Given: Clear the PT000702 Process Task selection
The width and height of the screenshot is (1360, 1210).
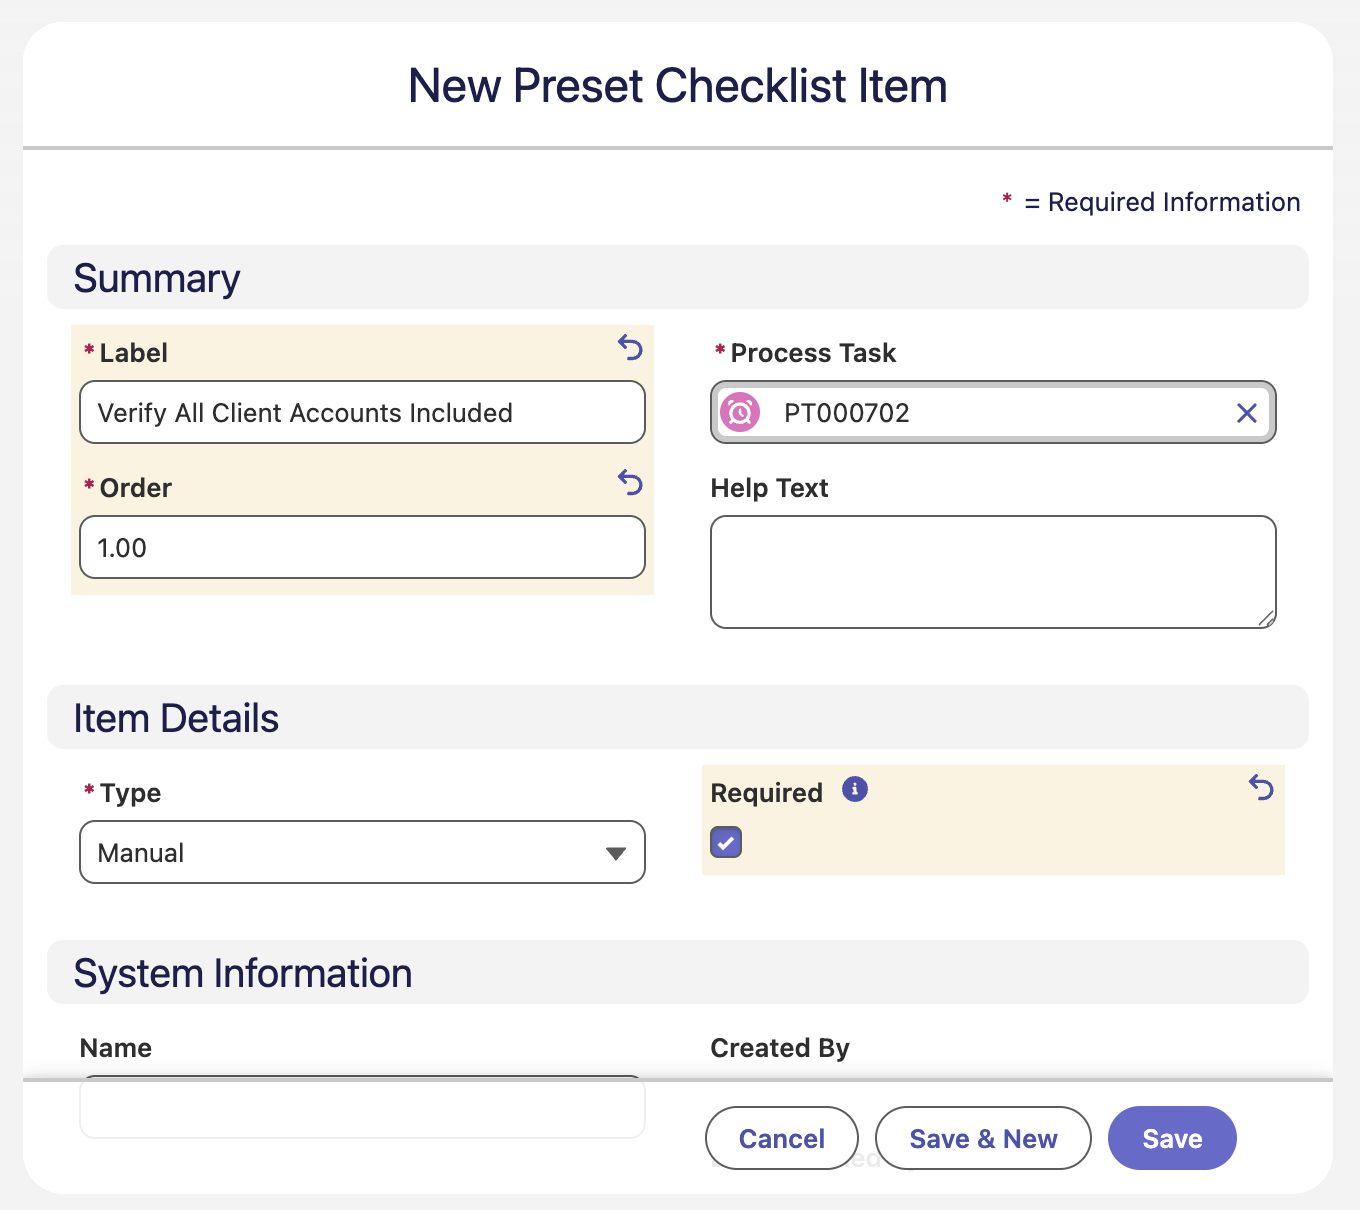Looking at the screenshot, I should point(1247,413).
